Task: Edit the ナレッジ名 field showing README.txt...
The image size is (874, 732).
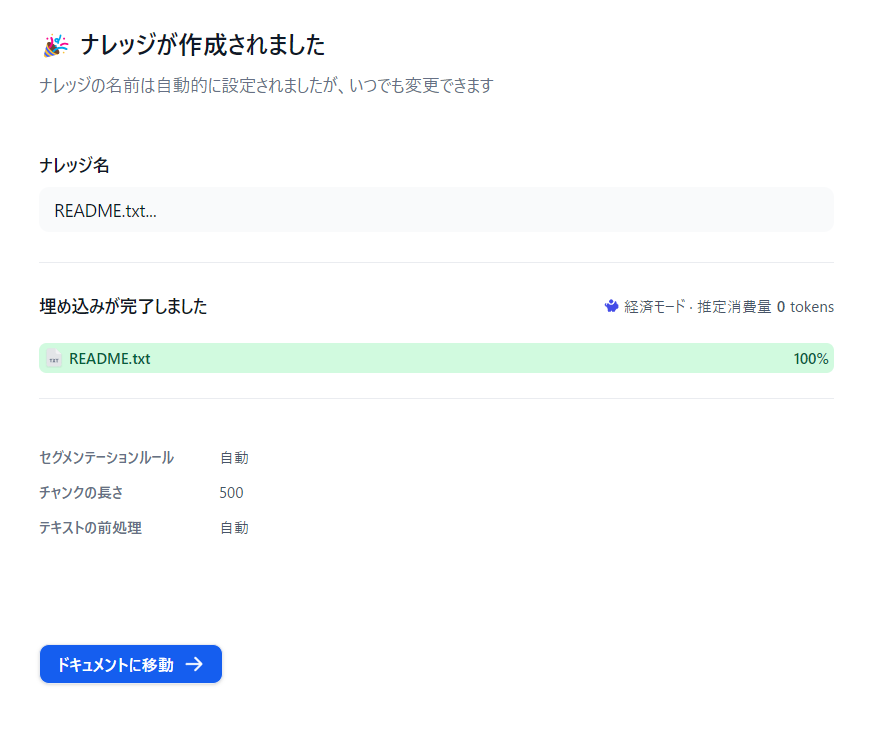Action: coord(436,210)
